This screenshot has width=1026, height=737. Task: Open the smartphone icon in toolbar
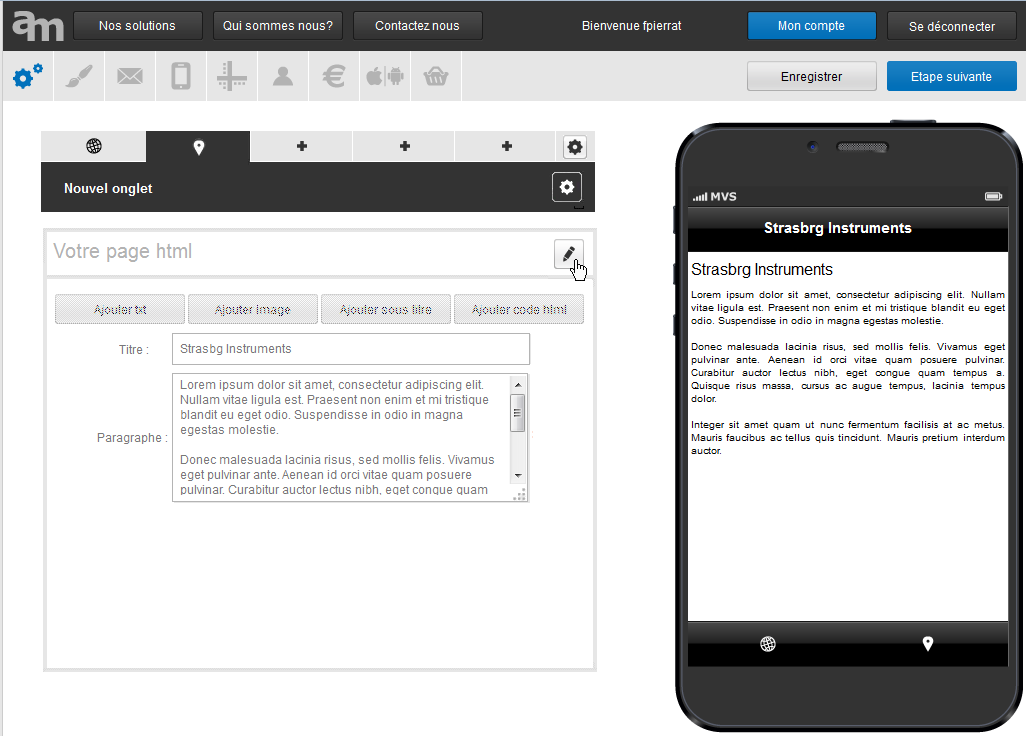[181, 76]
